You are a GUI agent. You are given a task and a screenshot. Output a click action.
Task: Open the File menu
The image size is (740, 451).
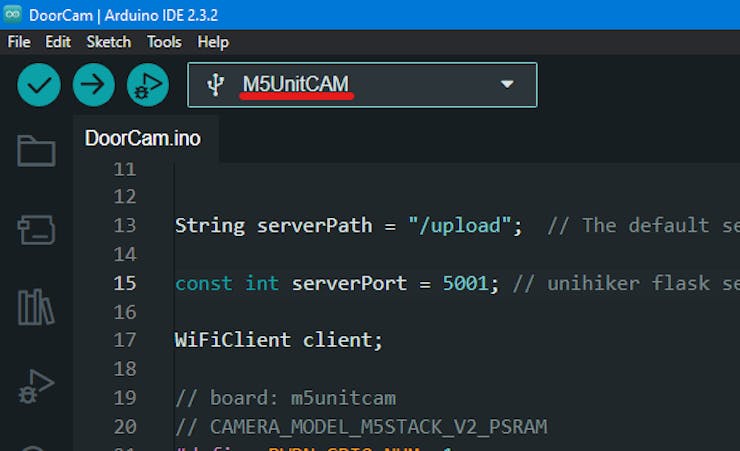pyautogui.click(x=19, y=42)
